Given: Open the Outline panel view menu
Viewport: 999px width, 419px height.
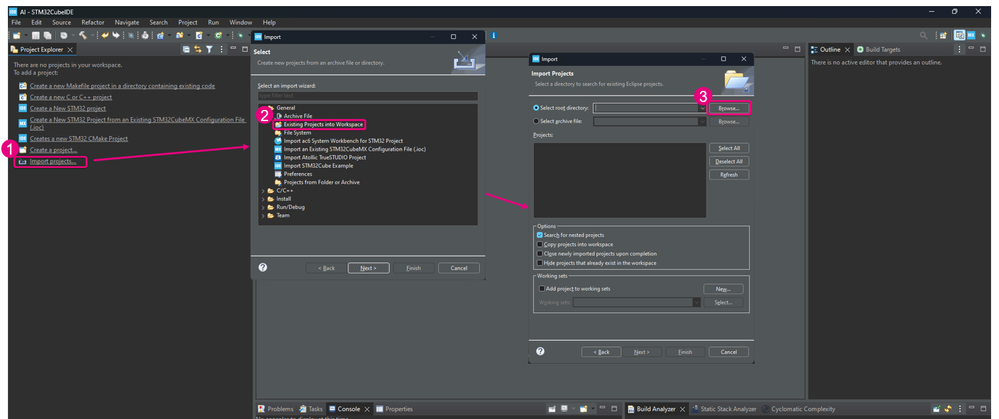Looking at the screenshot, I should pyautogui.click(x=959, y=49).
